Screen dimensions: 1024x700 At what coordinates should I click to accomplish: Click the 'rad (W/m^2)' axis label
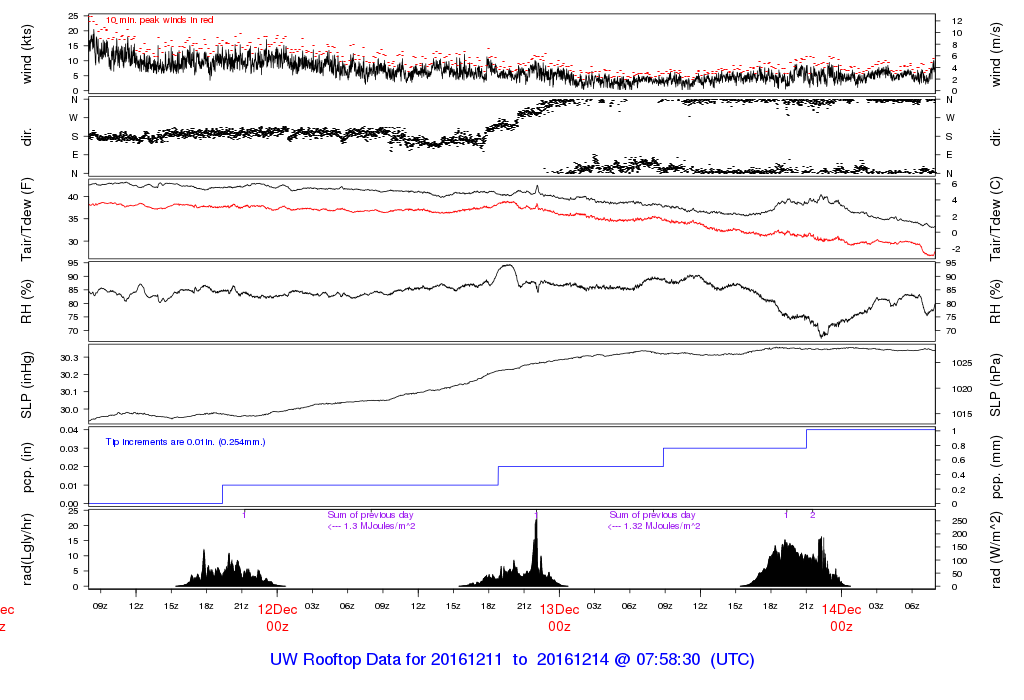[x=995, y=550]
